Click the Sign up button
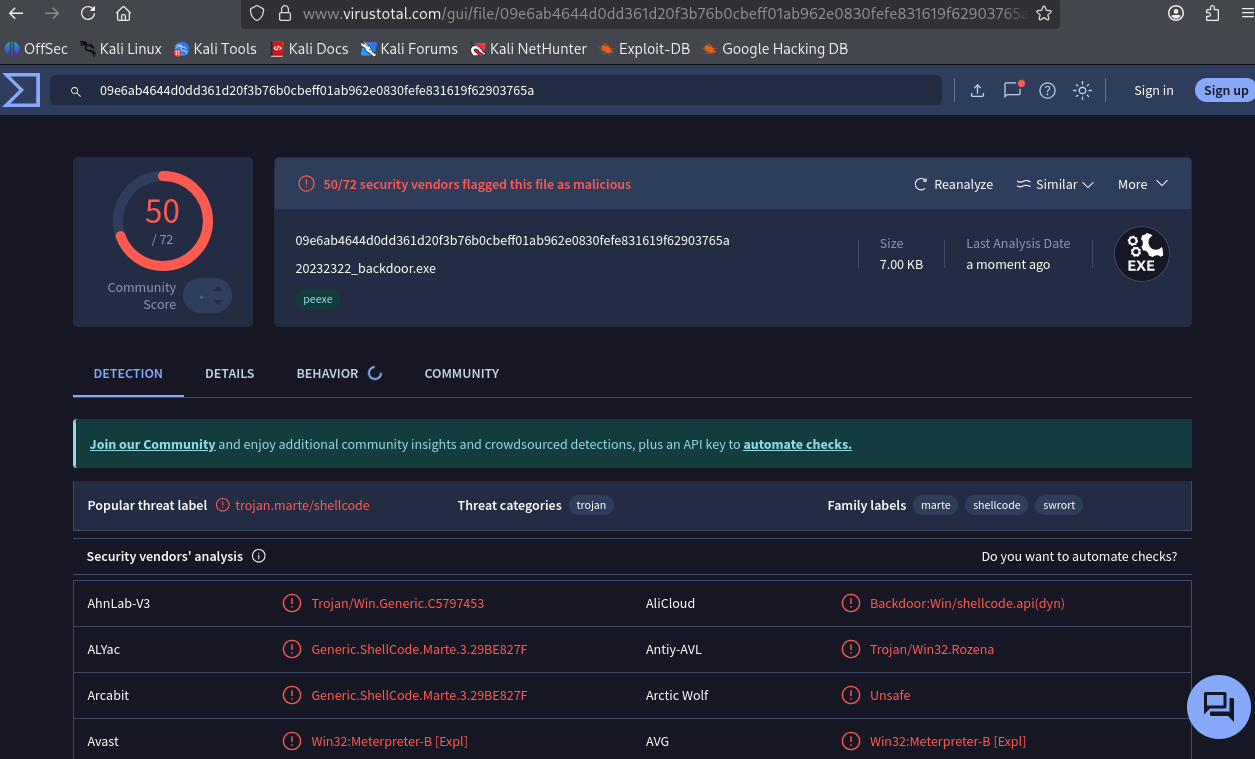Viewport: 1255px width, 759px height. (1225, 90)
